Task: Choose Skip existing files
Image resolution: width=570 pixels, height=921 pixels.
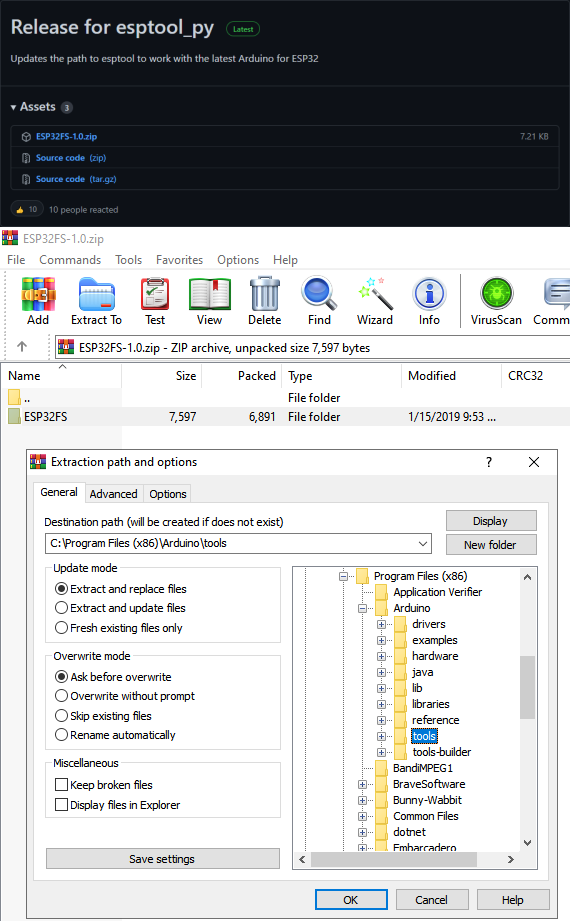Action: click(x=61, y=716)
